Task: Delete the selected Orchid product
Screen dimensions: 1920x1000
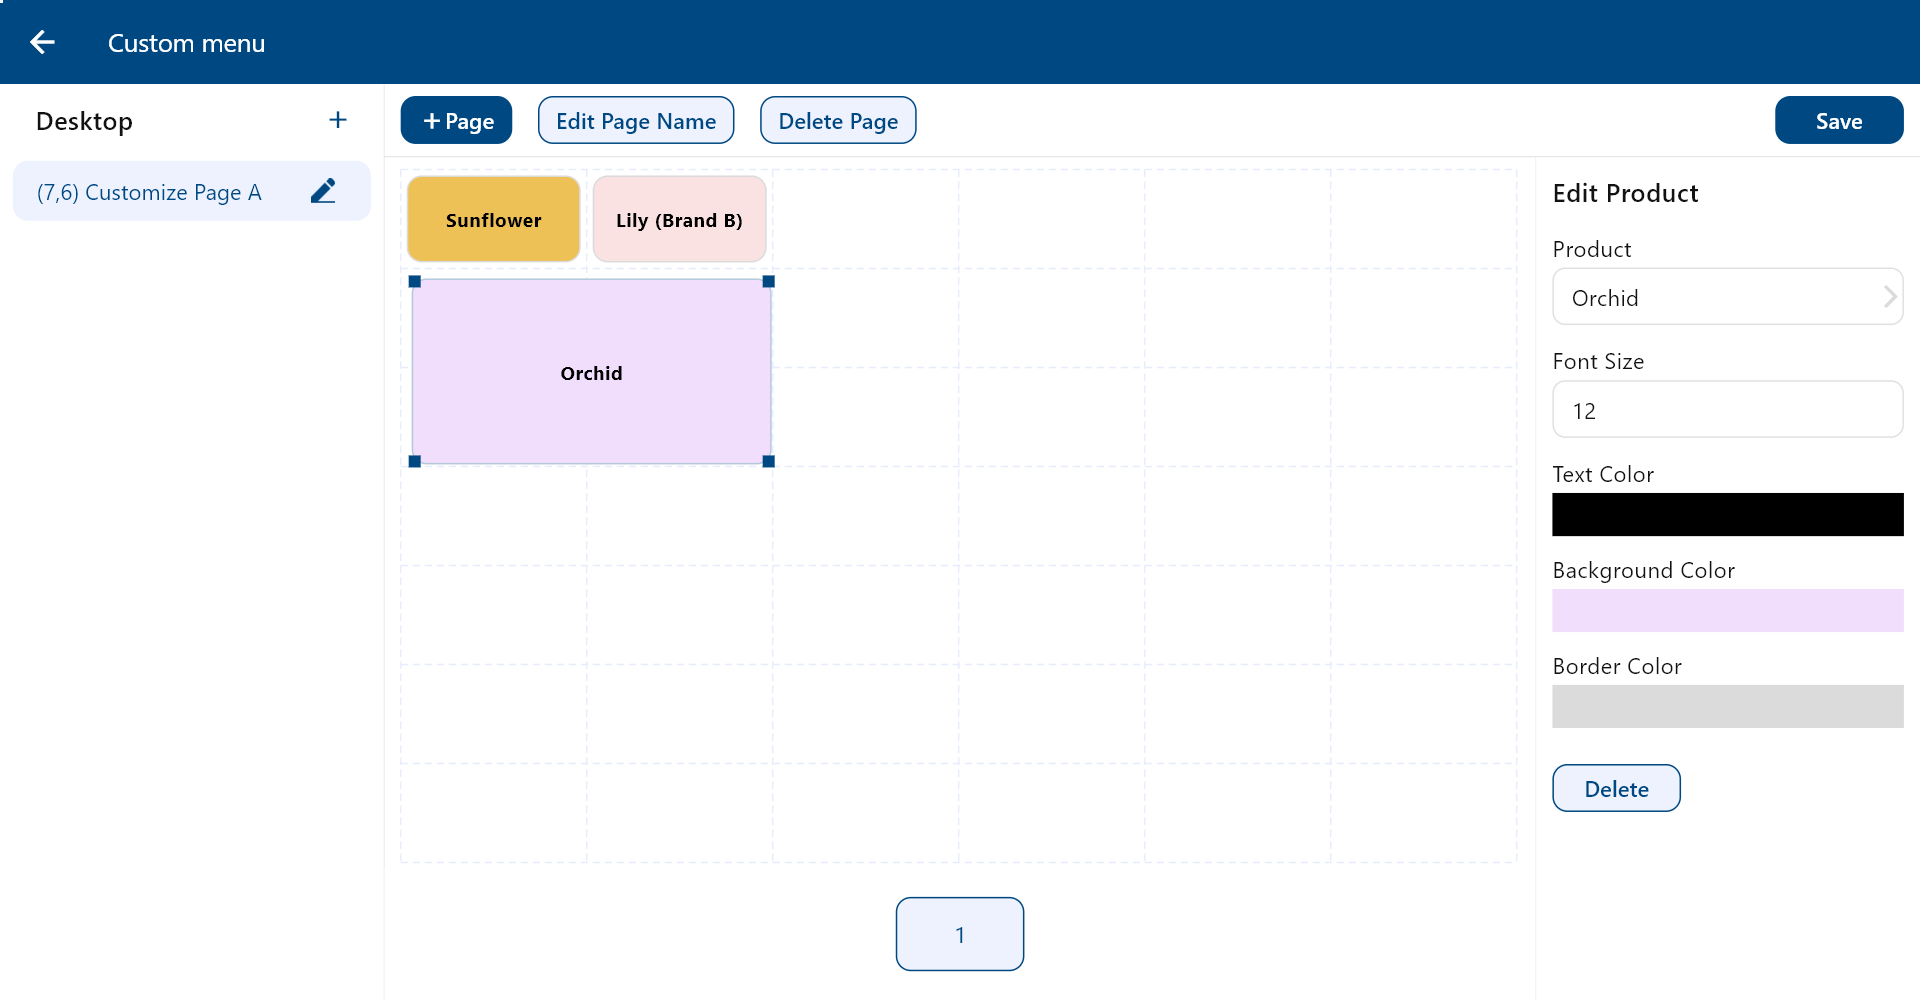Action: point(1616,788)
